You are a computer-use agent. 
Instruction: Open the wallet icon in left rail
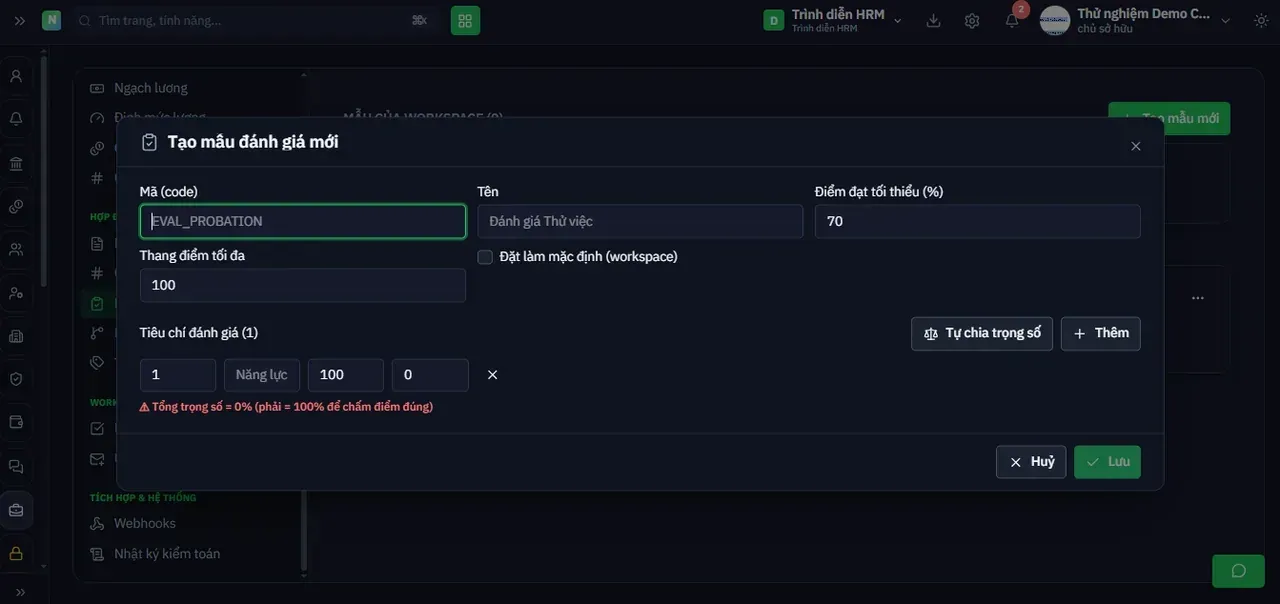pos(16,422)
